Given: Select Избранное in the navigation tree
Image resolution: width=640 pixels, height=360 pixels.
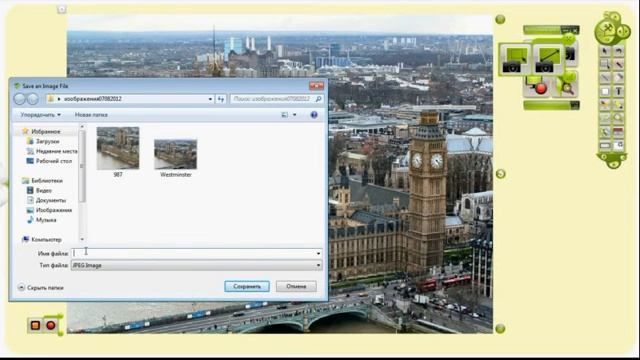Looking at the screenshot, I should coord(42,131).
